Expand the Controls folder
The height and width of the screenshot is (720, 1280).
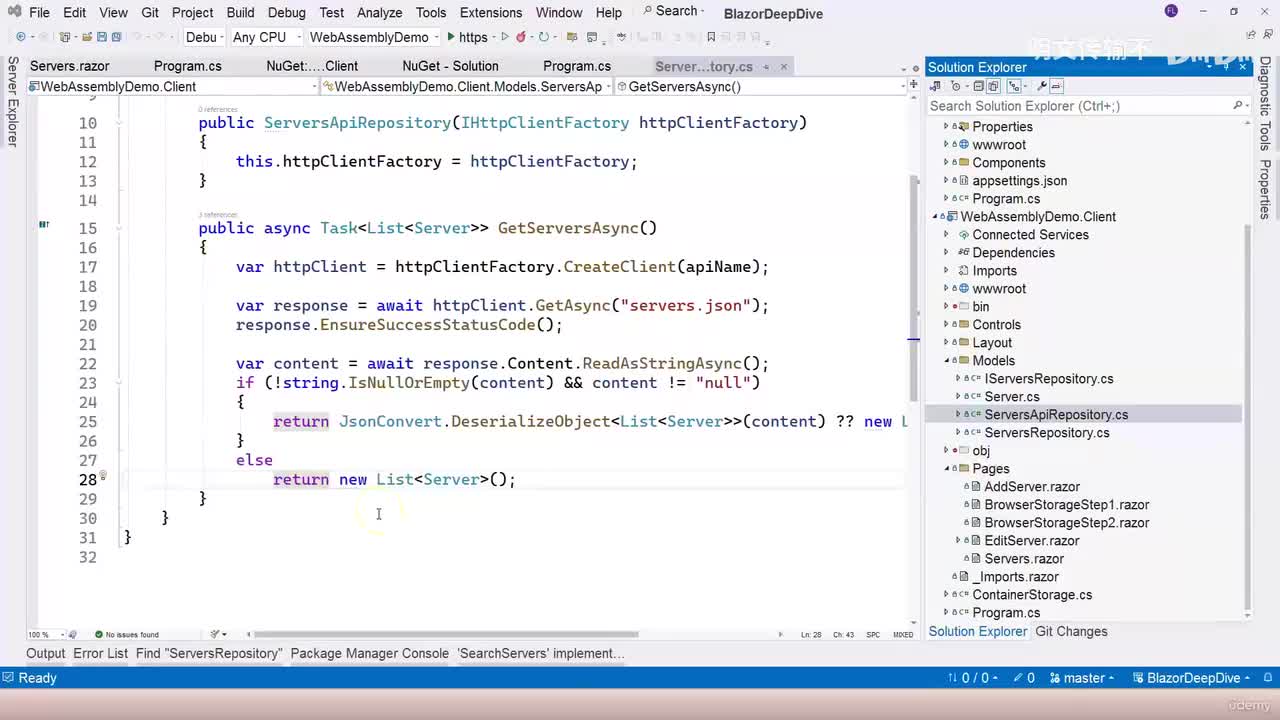[x=947, y=325]
